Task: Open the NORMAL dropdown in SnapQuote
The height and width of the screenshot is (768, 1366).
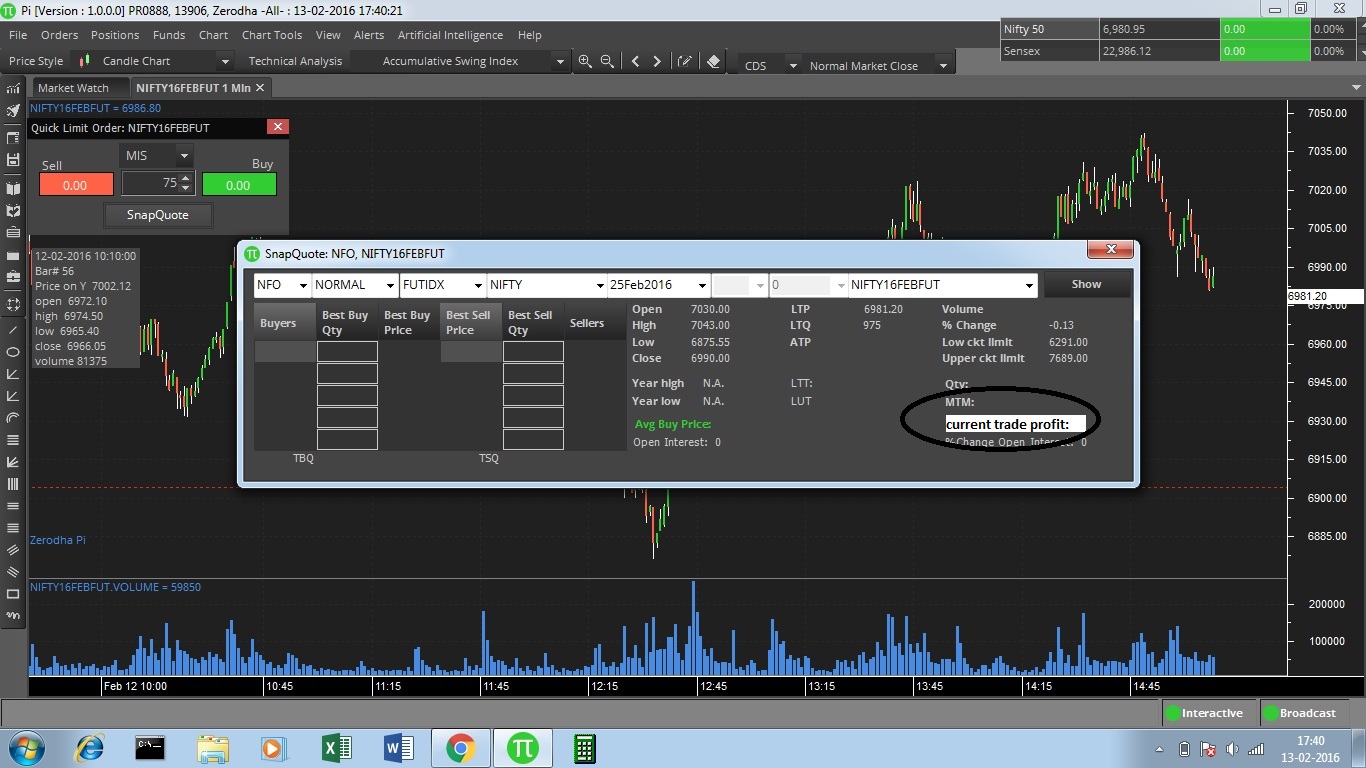Action: point(389,285)
